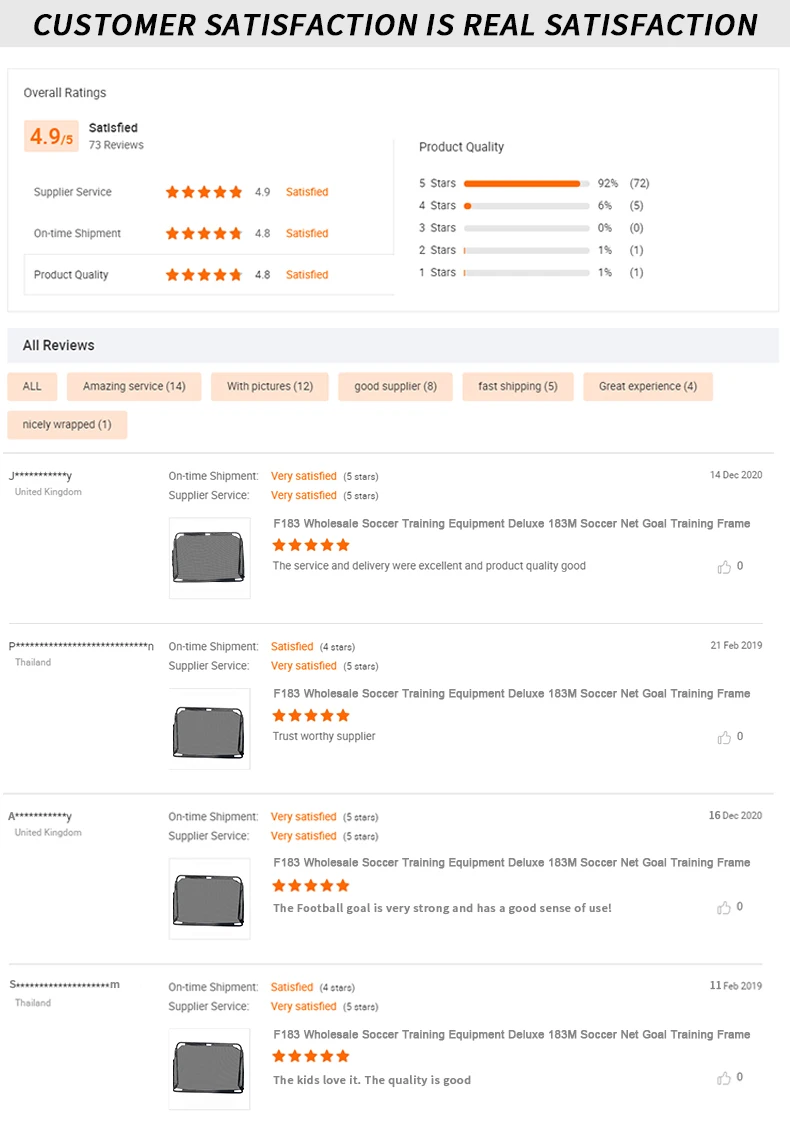Like 'The kids love it' review
This screenshot has height=1138, width=790.
724,1078
